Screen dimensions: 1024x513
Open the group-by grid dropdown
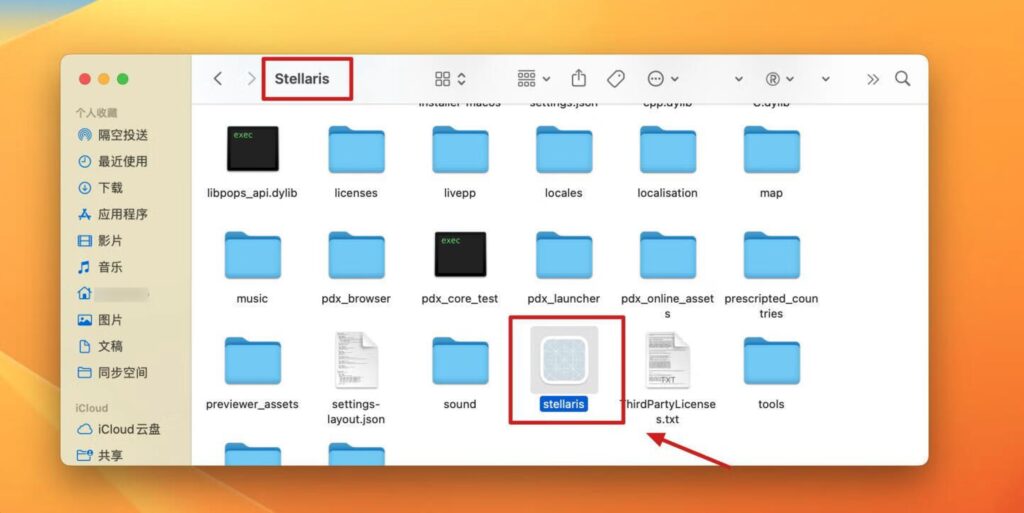(533, 78)
